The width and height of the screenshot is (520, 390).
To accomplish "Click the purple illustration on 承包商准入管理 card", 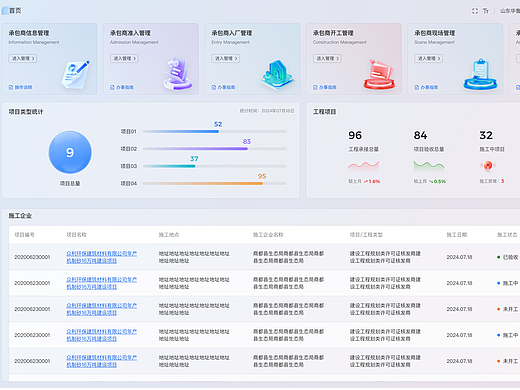I will tap(178, 74).
